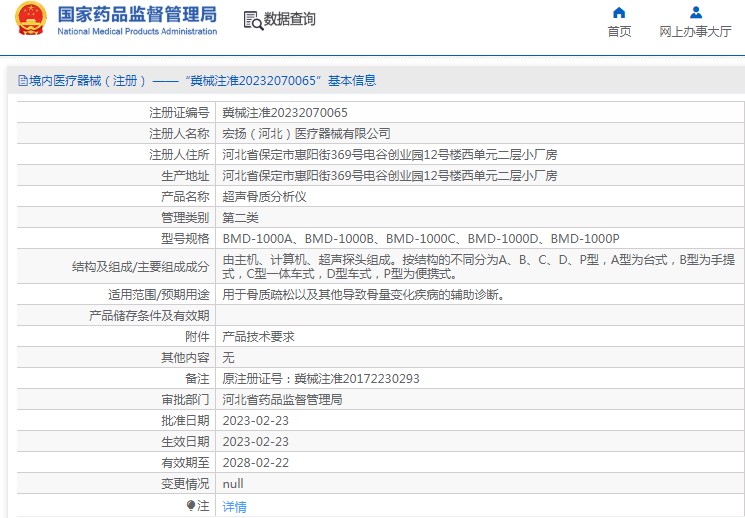This screenshot has height=518, width=745.
Task: Click the 生效日期 row label
Action: (185, 441)
